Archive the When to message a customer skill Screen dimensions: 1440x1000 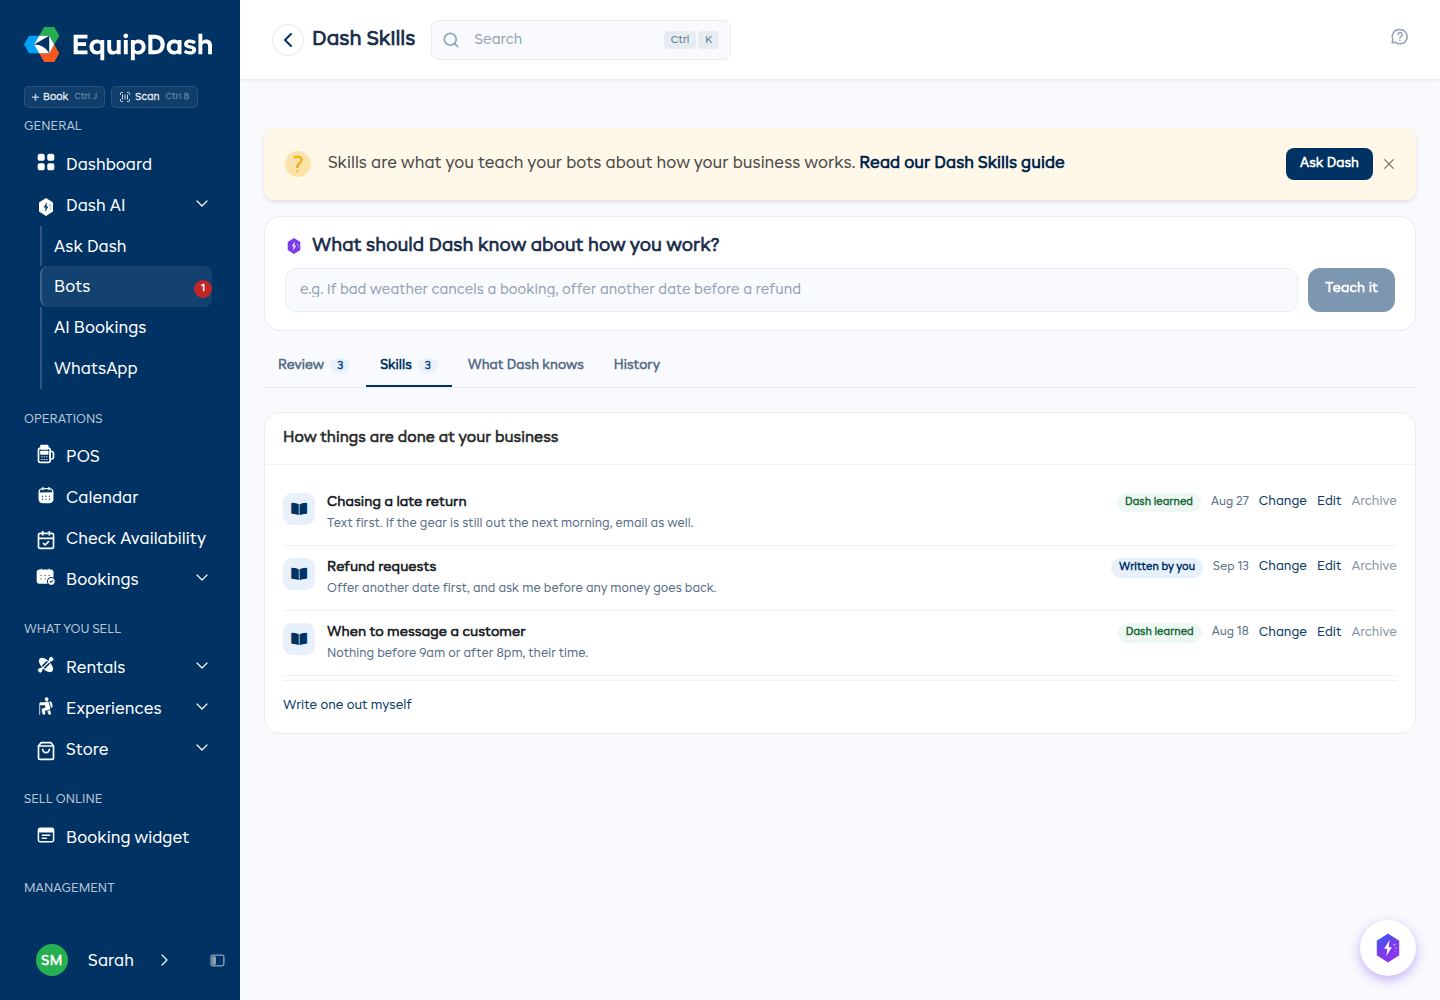(x=1374, y=632)
